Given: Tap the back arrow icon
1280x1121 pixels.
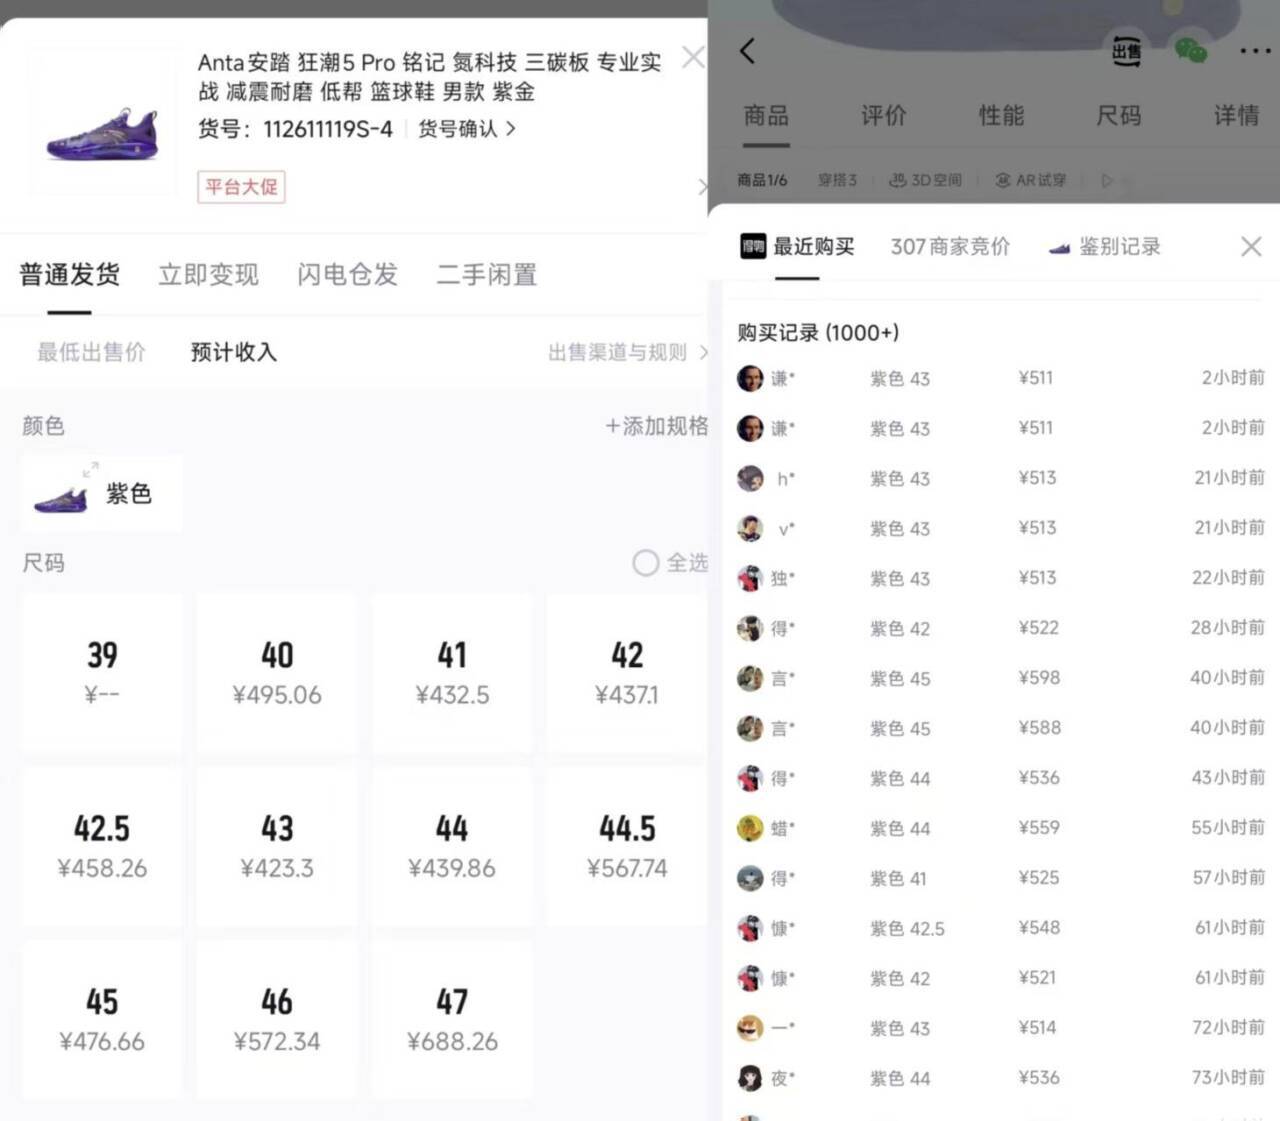Looking at the screenshot, I should pyautogui.click(x=747, y=51).
